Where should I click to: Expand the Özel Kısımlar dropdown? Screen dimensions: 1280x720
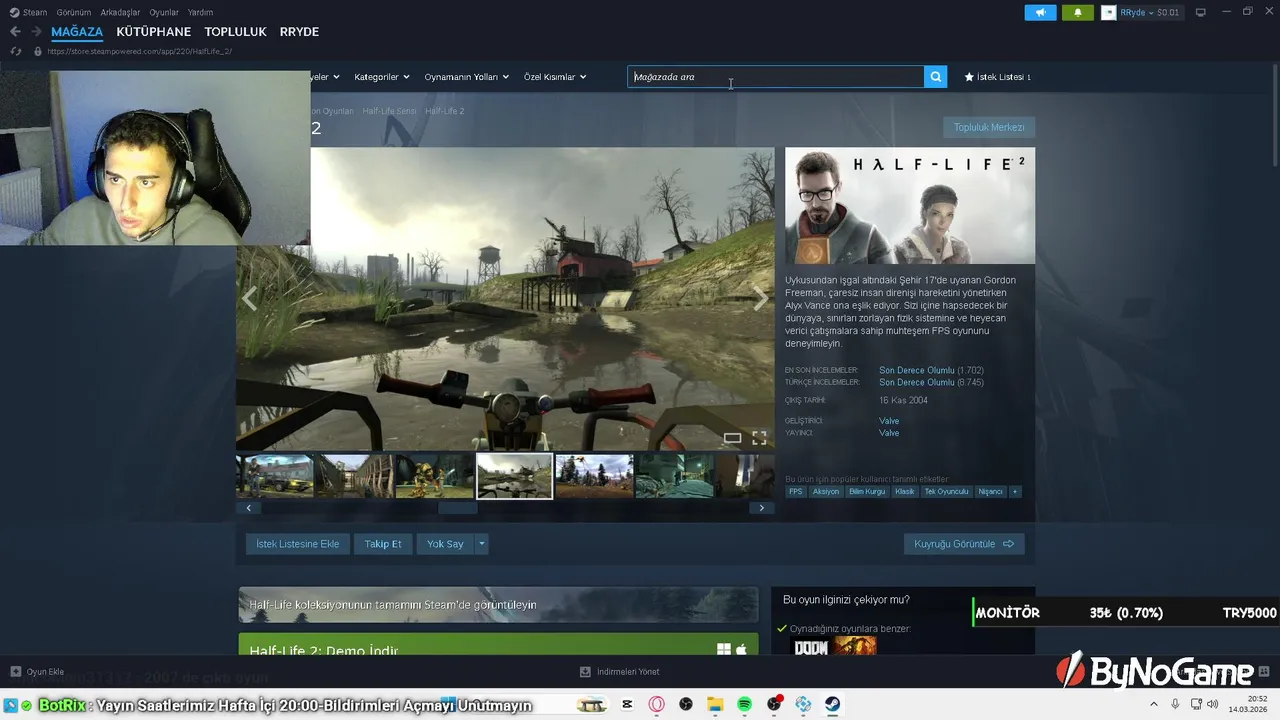555,77
